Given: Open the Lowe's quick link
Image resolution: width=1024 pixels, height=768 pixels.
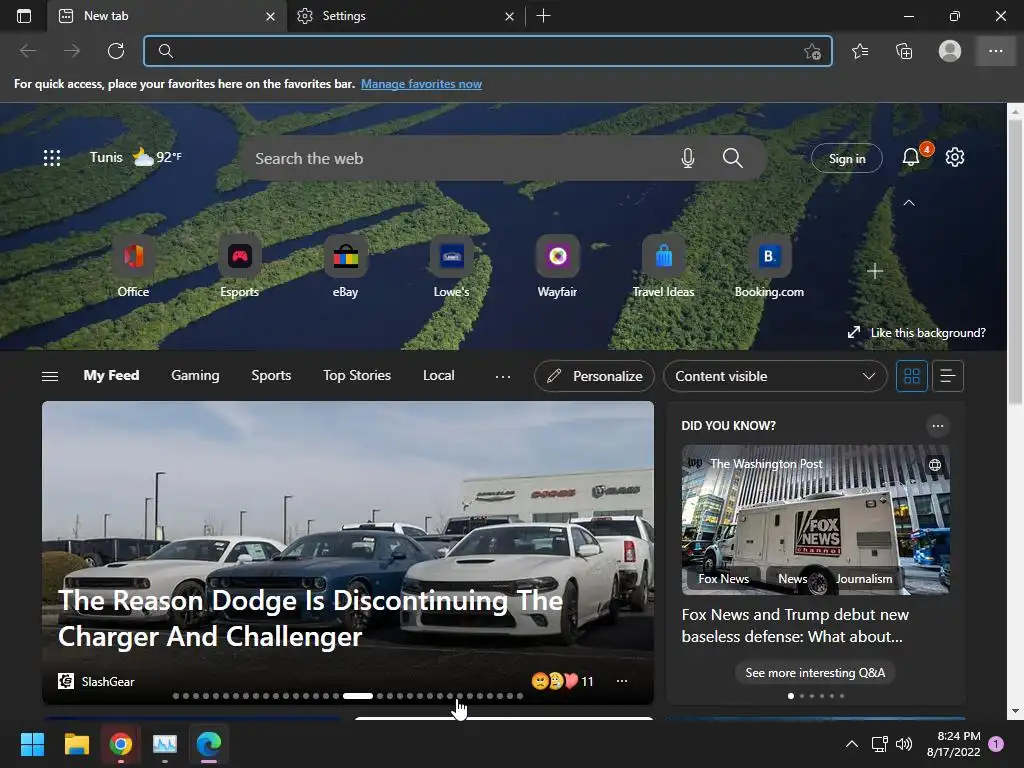Looking at the screenshot, I should pos(451,266).
